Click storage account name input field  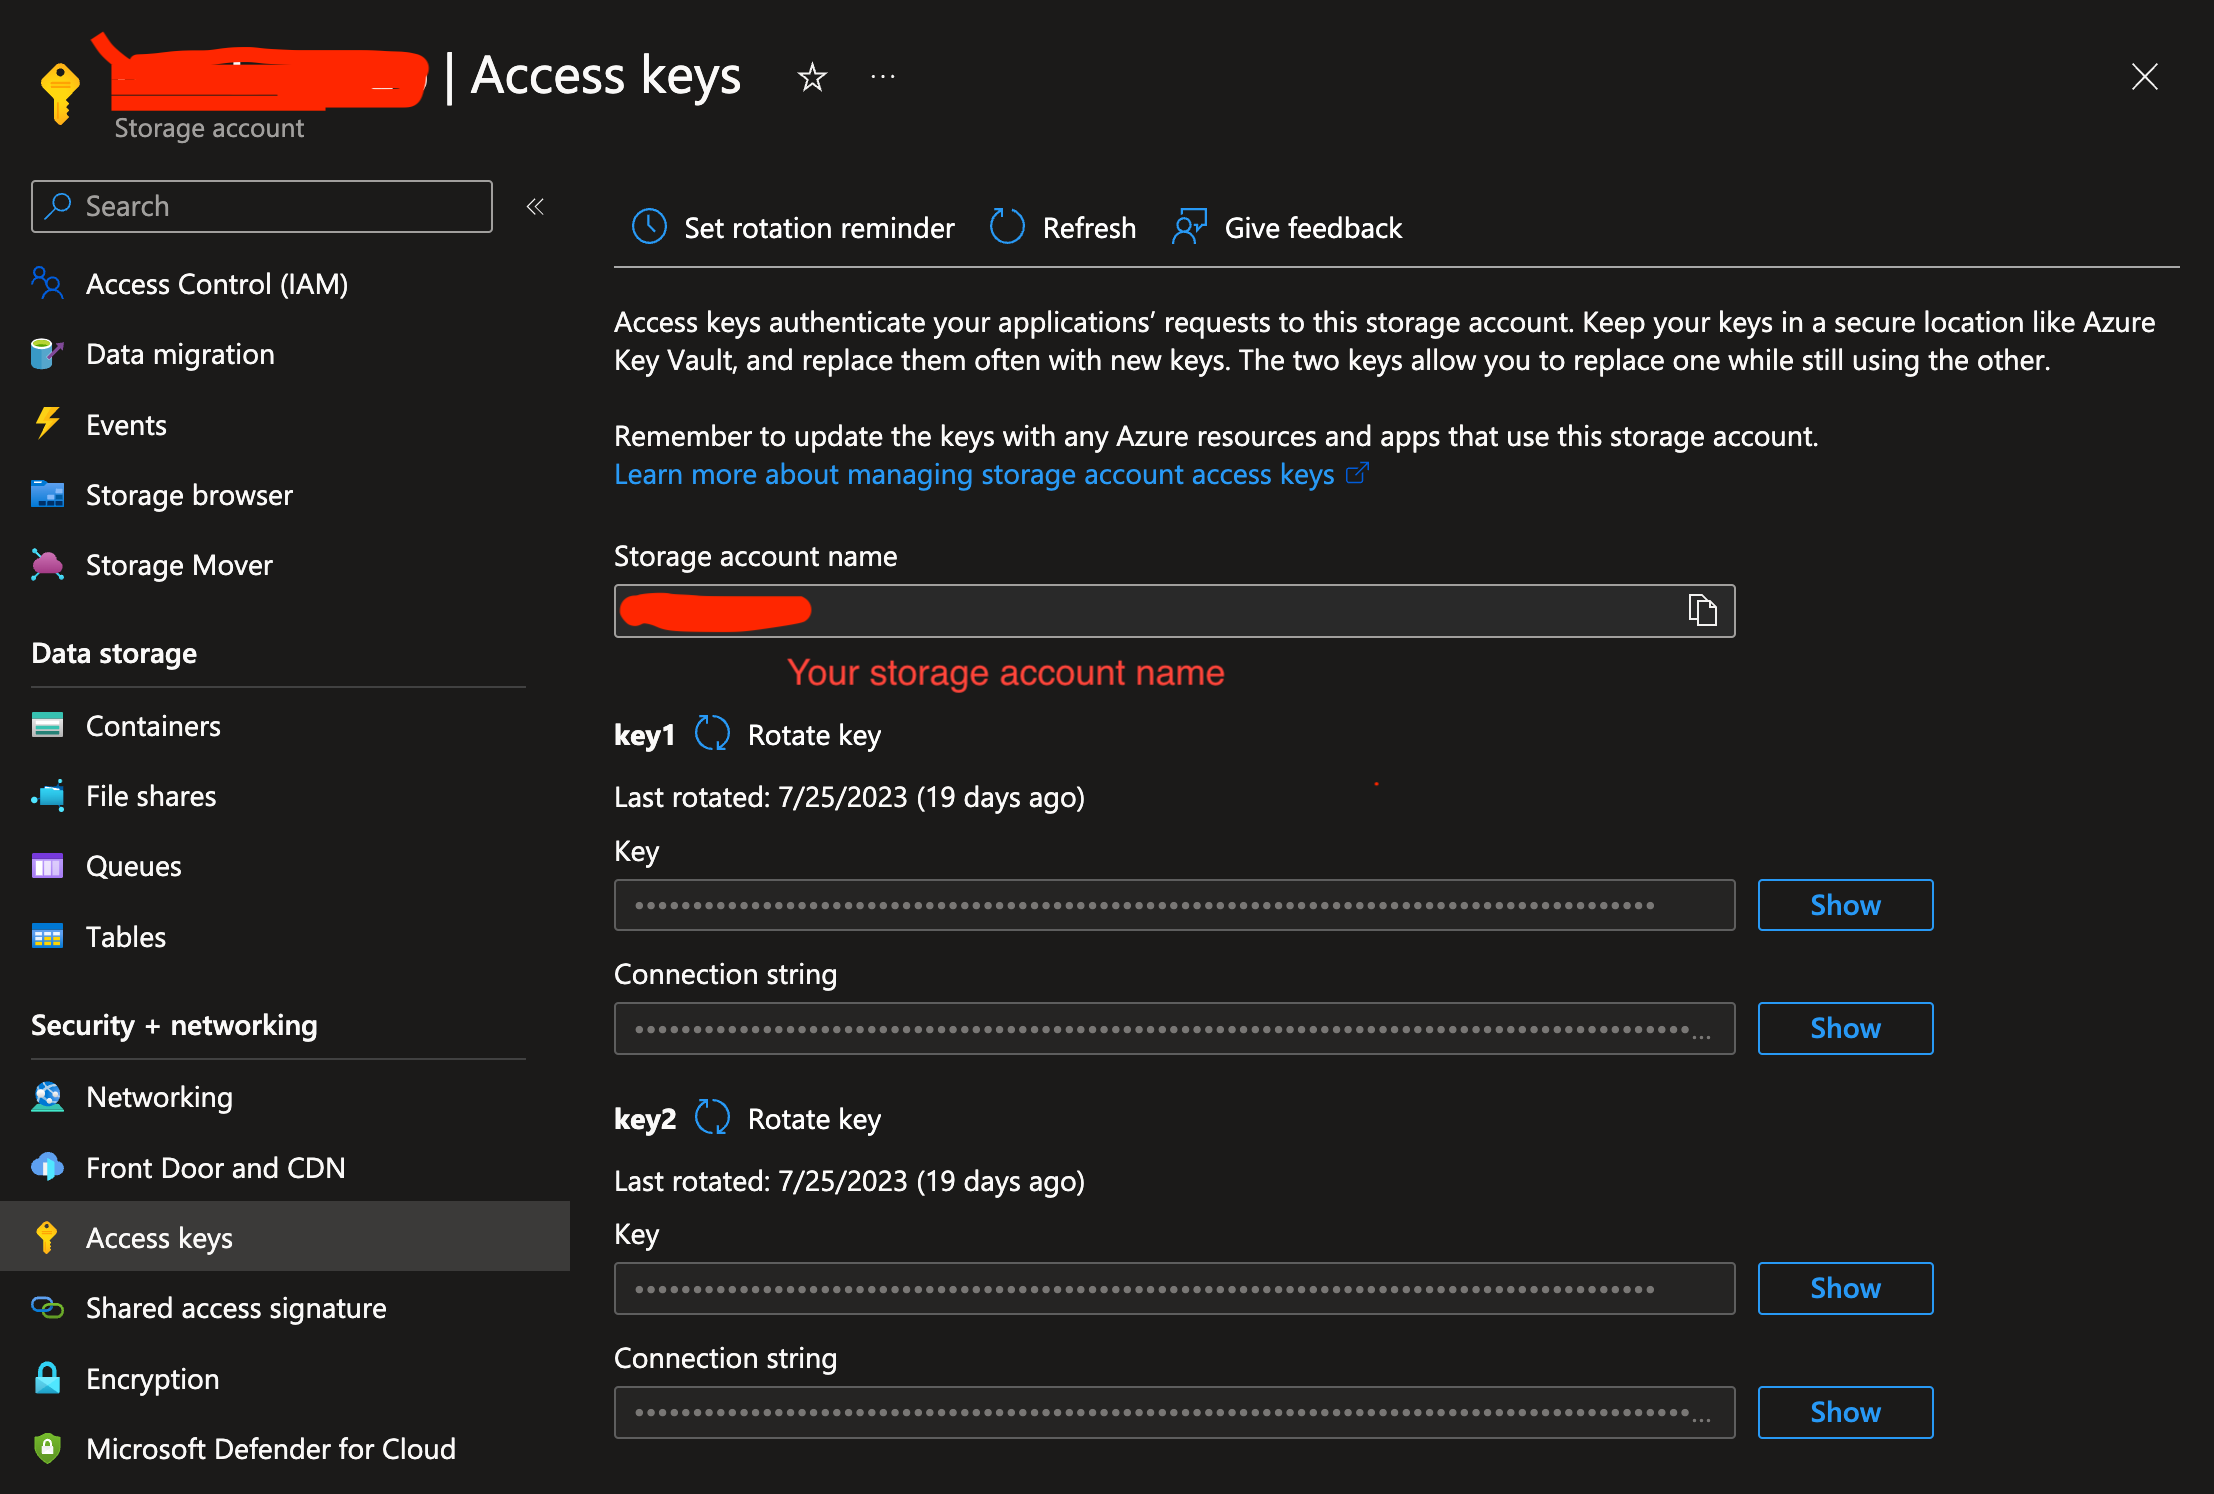[x=1174, y=610]
